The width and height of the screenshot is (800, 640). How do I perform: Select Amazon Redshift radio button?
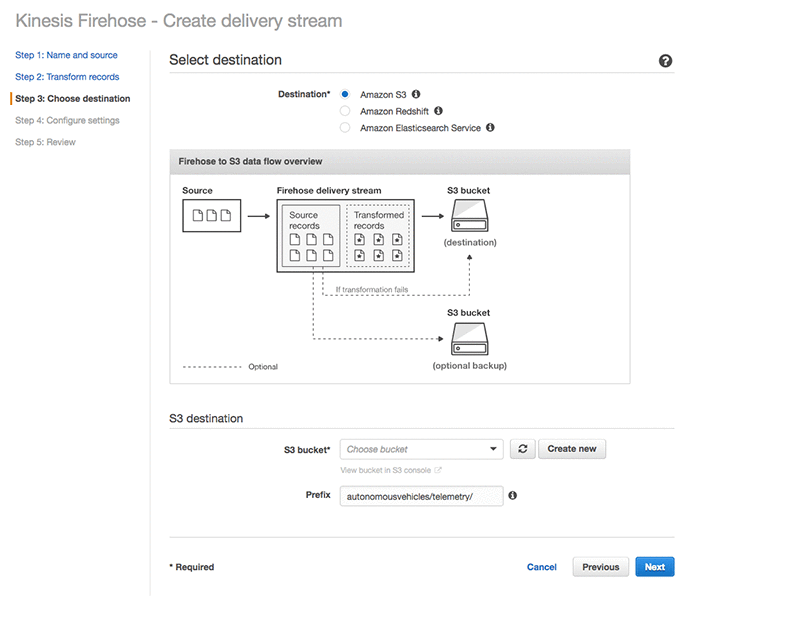click(345, 111)
